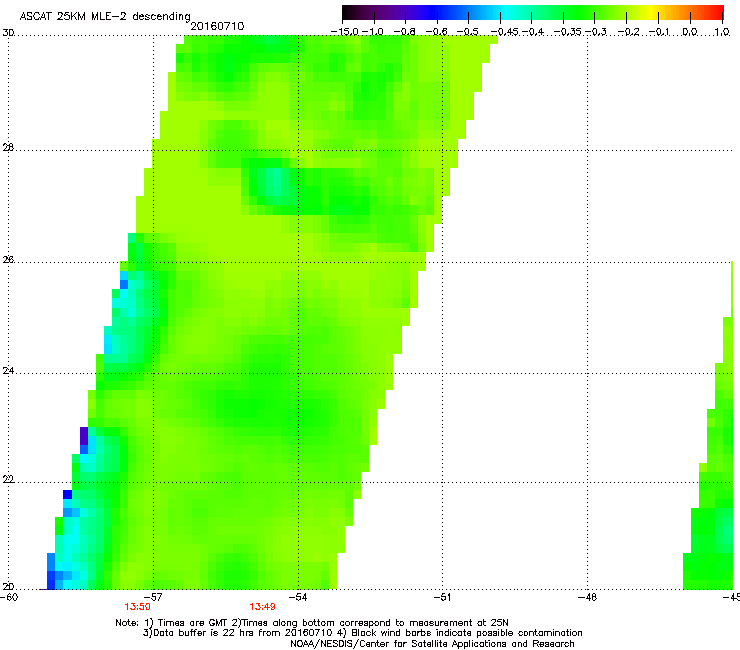This screenshot has width=740, height=650.
Task: Click the colorbar label -0.6
Action: pos(437,32)
